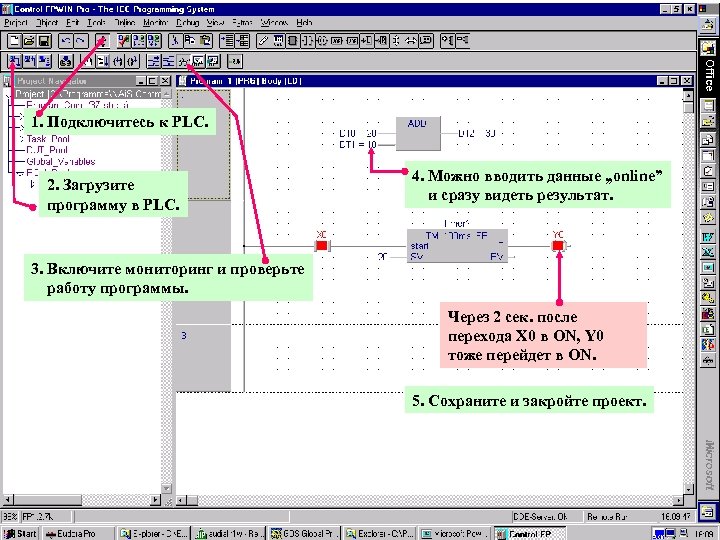This screenshot has height=540, width=720.
Task: Click the Download program to PLC icon
Action: tap(15, 61)
